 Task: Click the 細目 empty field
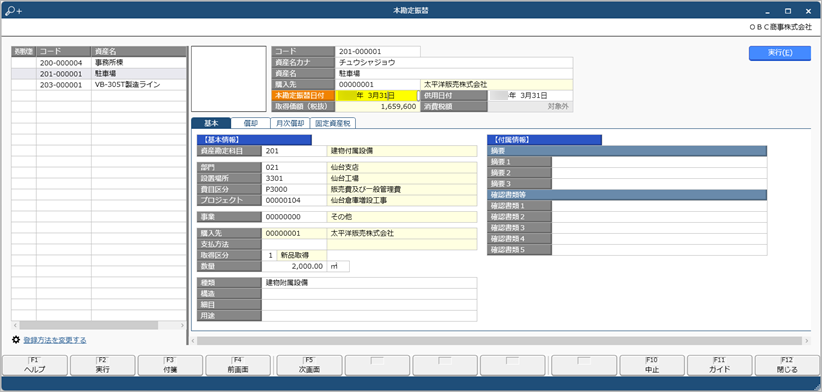pyautogui.click(x=370, y=304)
